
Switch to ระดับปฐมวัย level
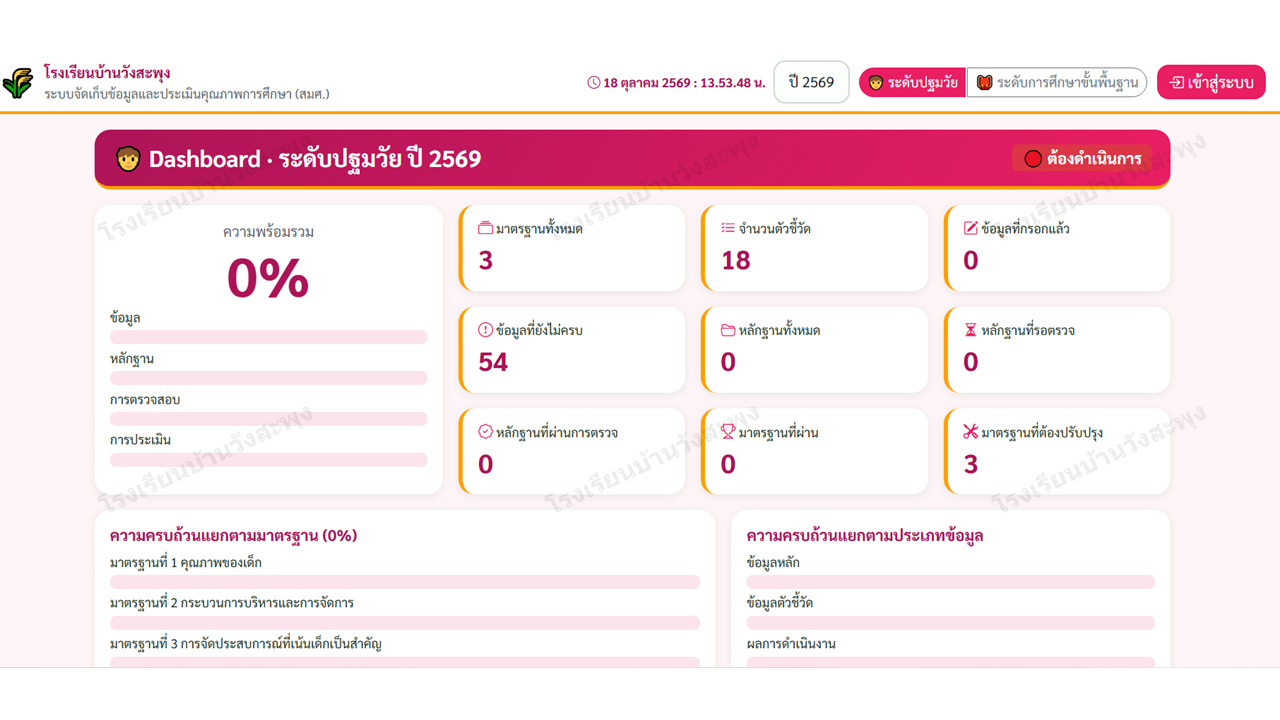912,82
